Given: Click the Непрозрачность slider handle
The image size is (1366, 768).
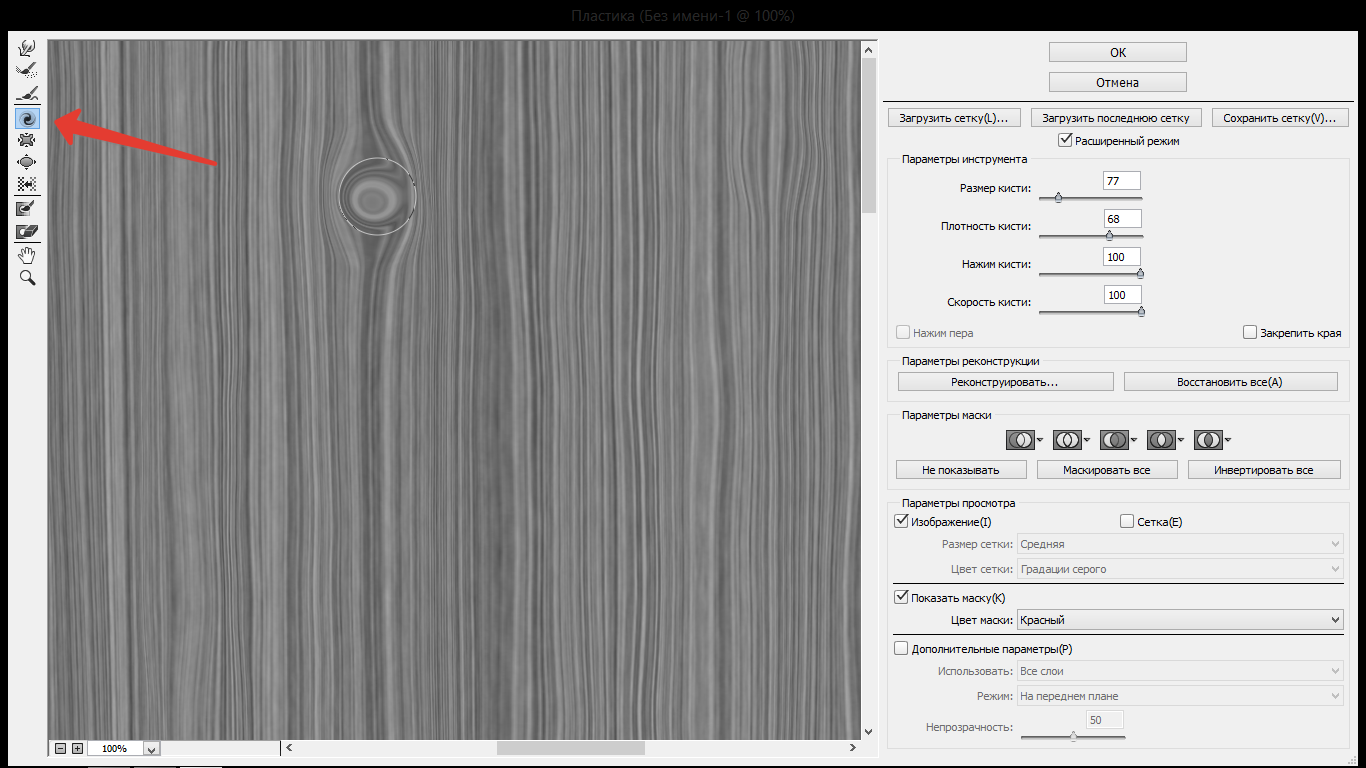Looking at the screenshot, I should (x=1073, y=736).
